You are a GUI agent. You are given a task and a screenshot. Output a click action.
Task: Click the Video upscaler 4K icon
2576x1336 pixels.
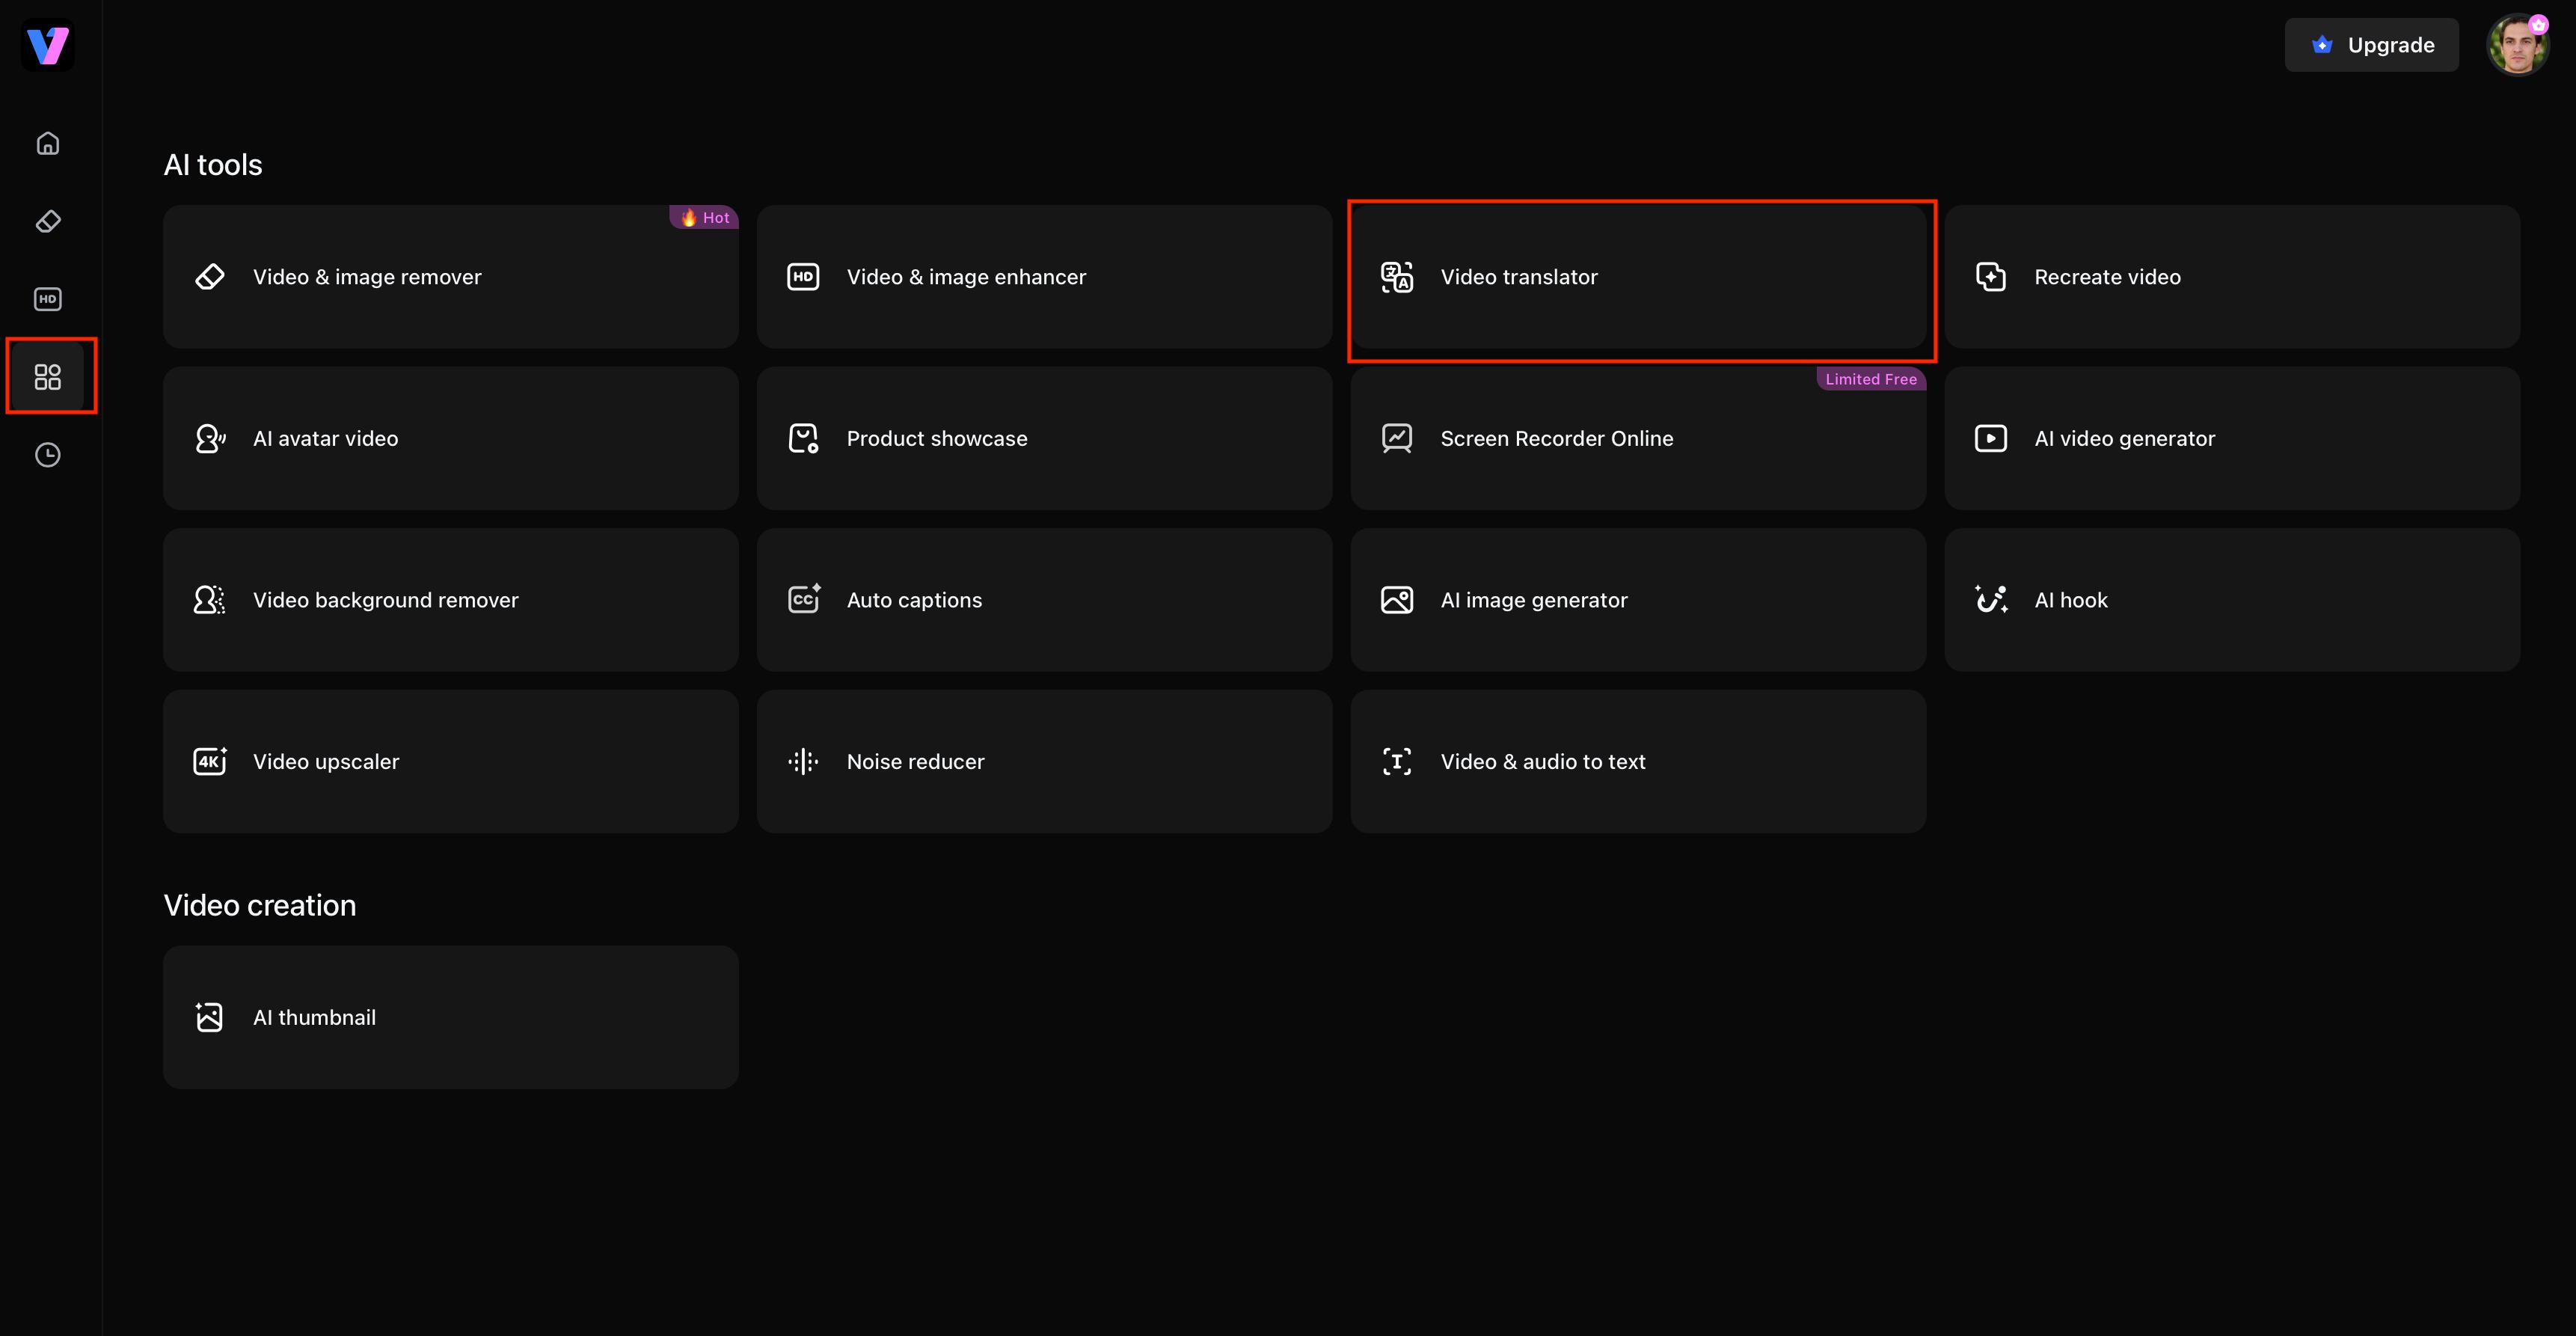coord(210,761)
